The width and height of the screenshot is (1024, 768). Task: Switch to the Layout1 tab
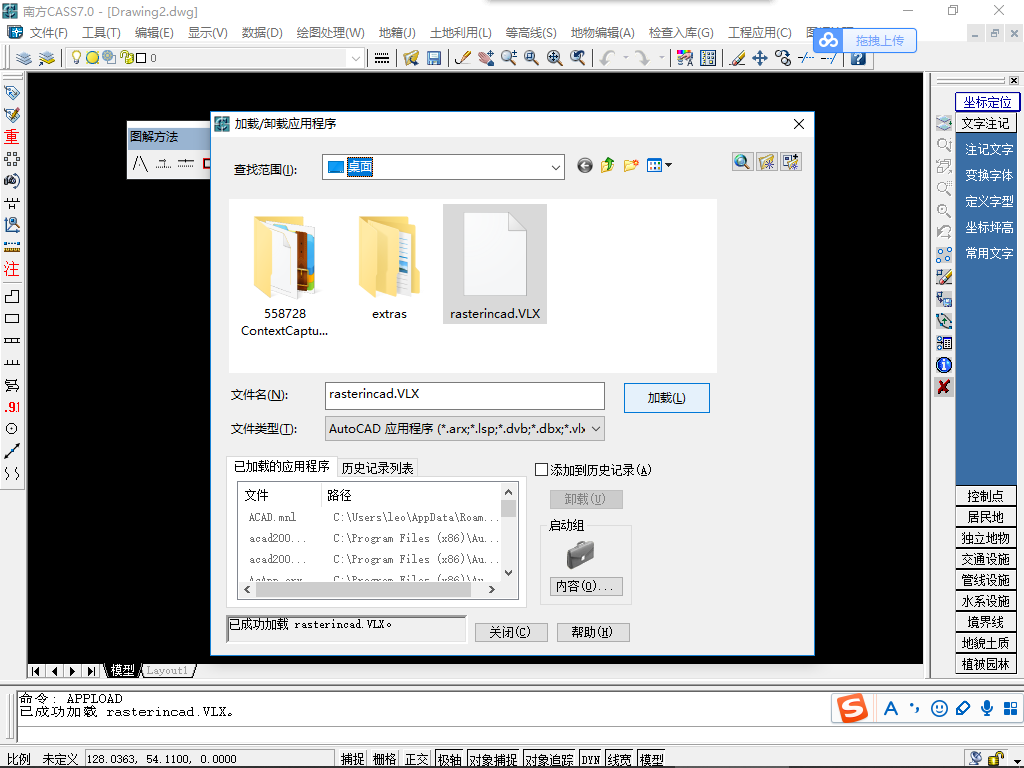[167, 671]
